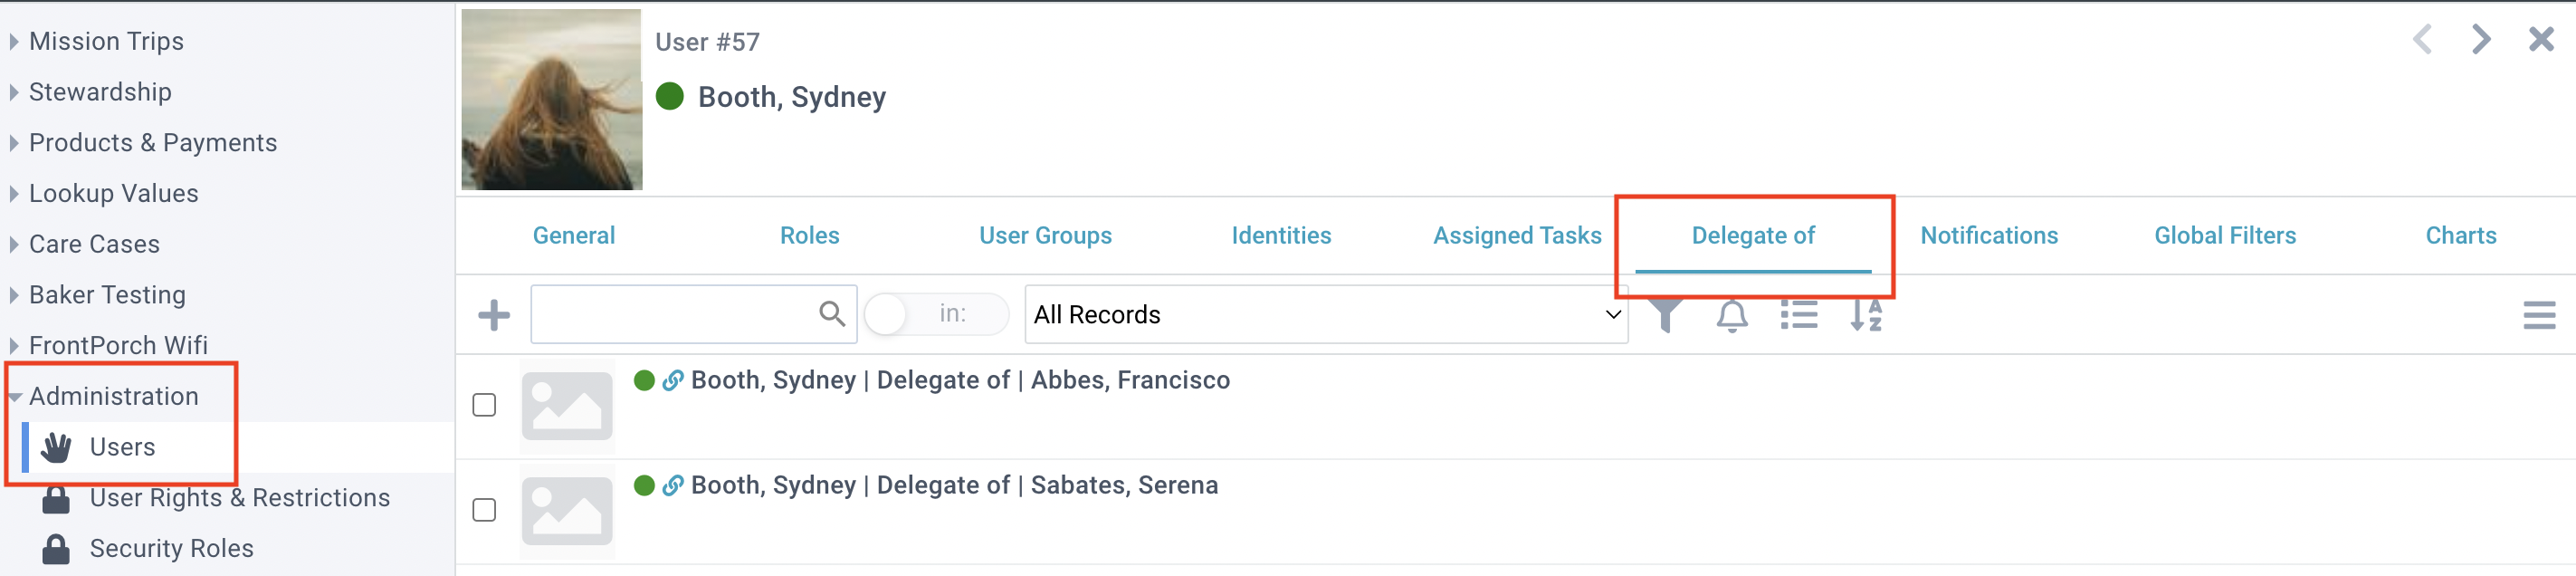Go to next record arrow

click(x=2481, y=40)
